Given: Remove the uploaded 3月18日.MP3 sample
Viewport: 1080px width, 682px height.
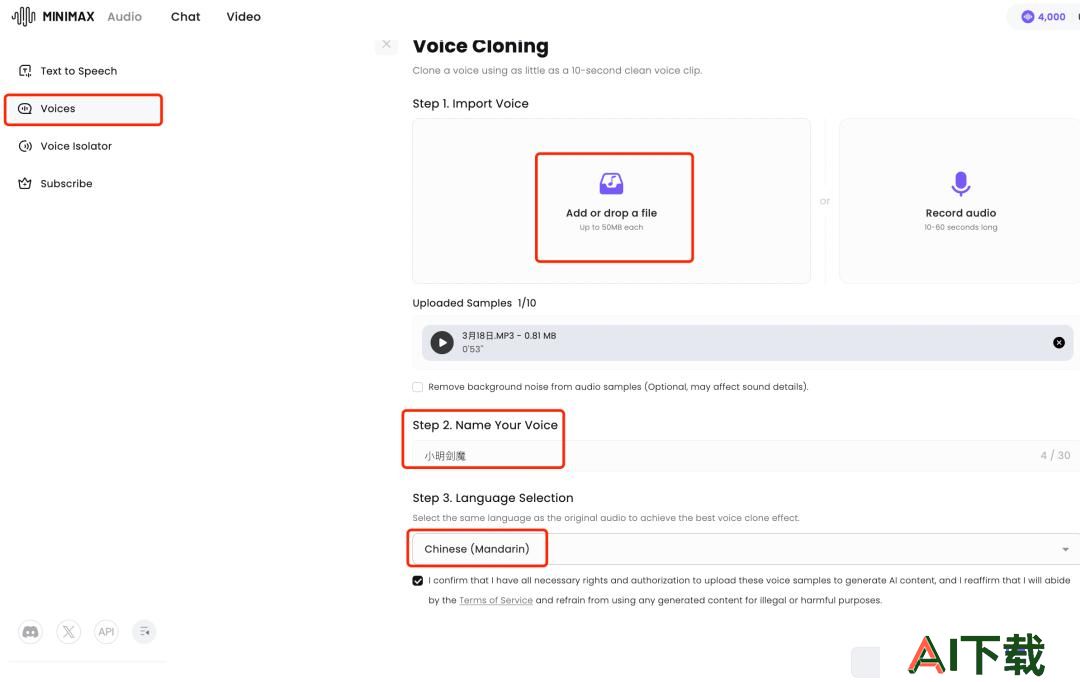Looking at the screenshot, I should 1059,342.
